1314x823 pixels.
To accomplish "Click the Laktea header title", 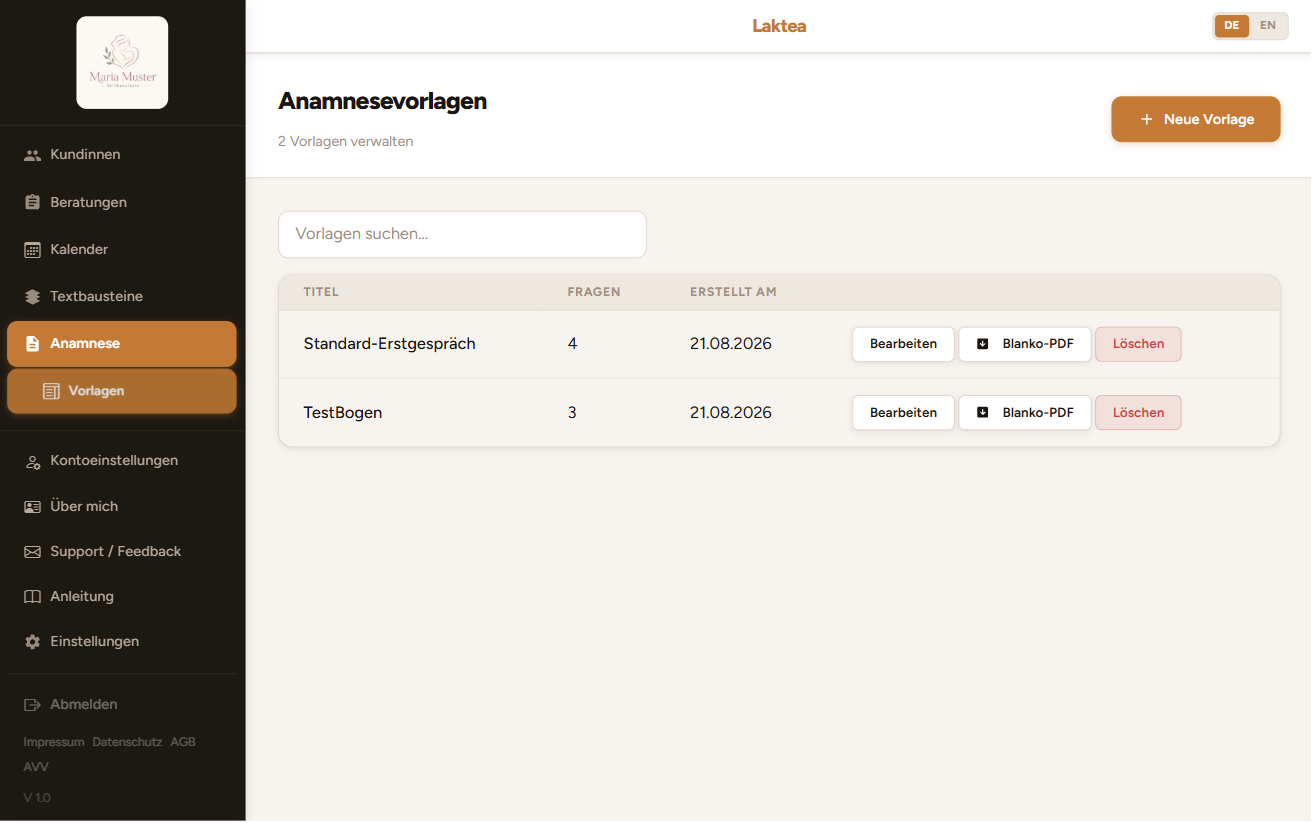I will click(779, 26).
